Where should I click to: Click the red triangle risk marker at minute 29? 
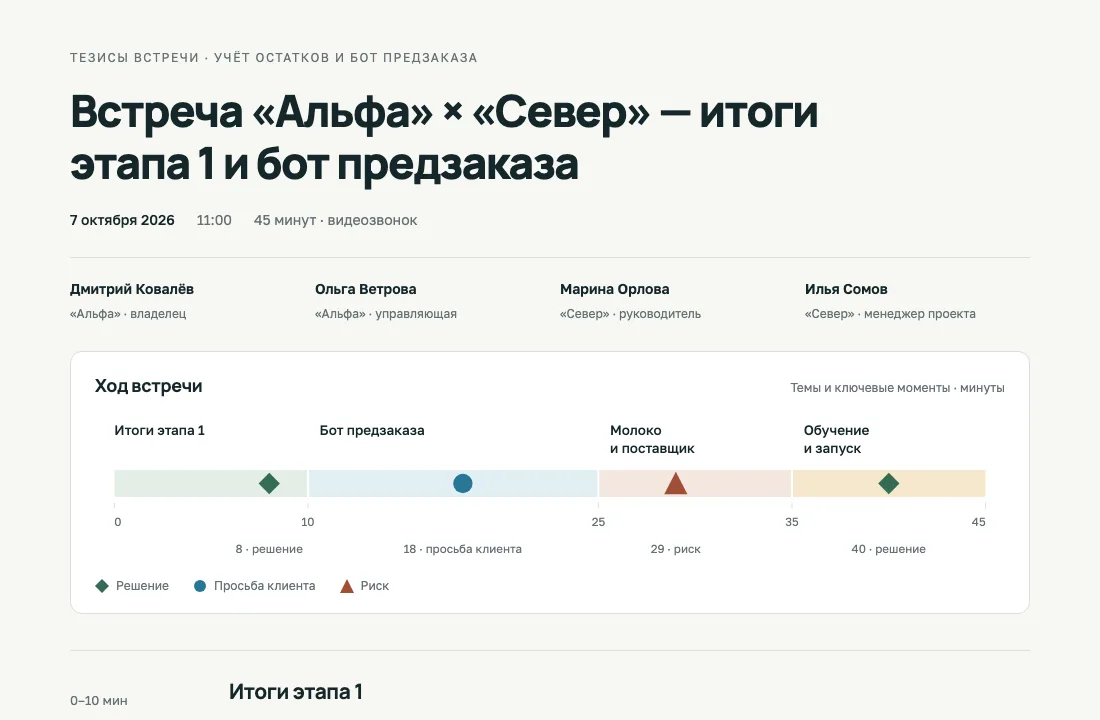click(676, 484)
